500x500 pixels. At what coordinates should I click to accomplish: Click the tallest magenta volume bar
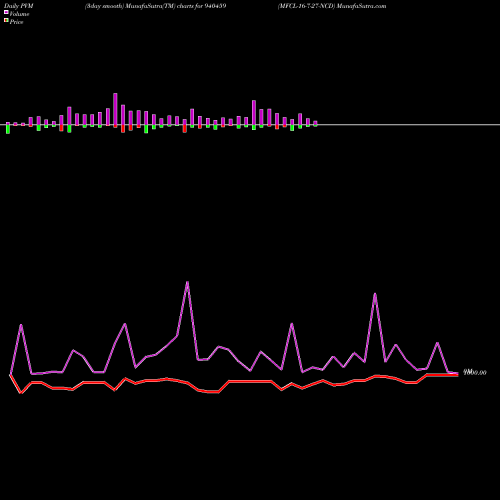pos(115,110)
